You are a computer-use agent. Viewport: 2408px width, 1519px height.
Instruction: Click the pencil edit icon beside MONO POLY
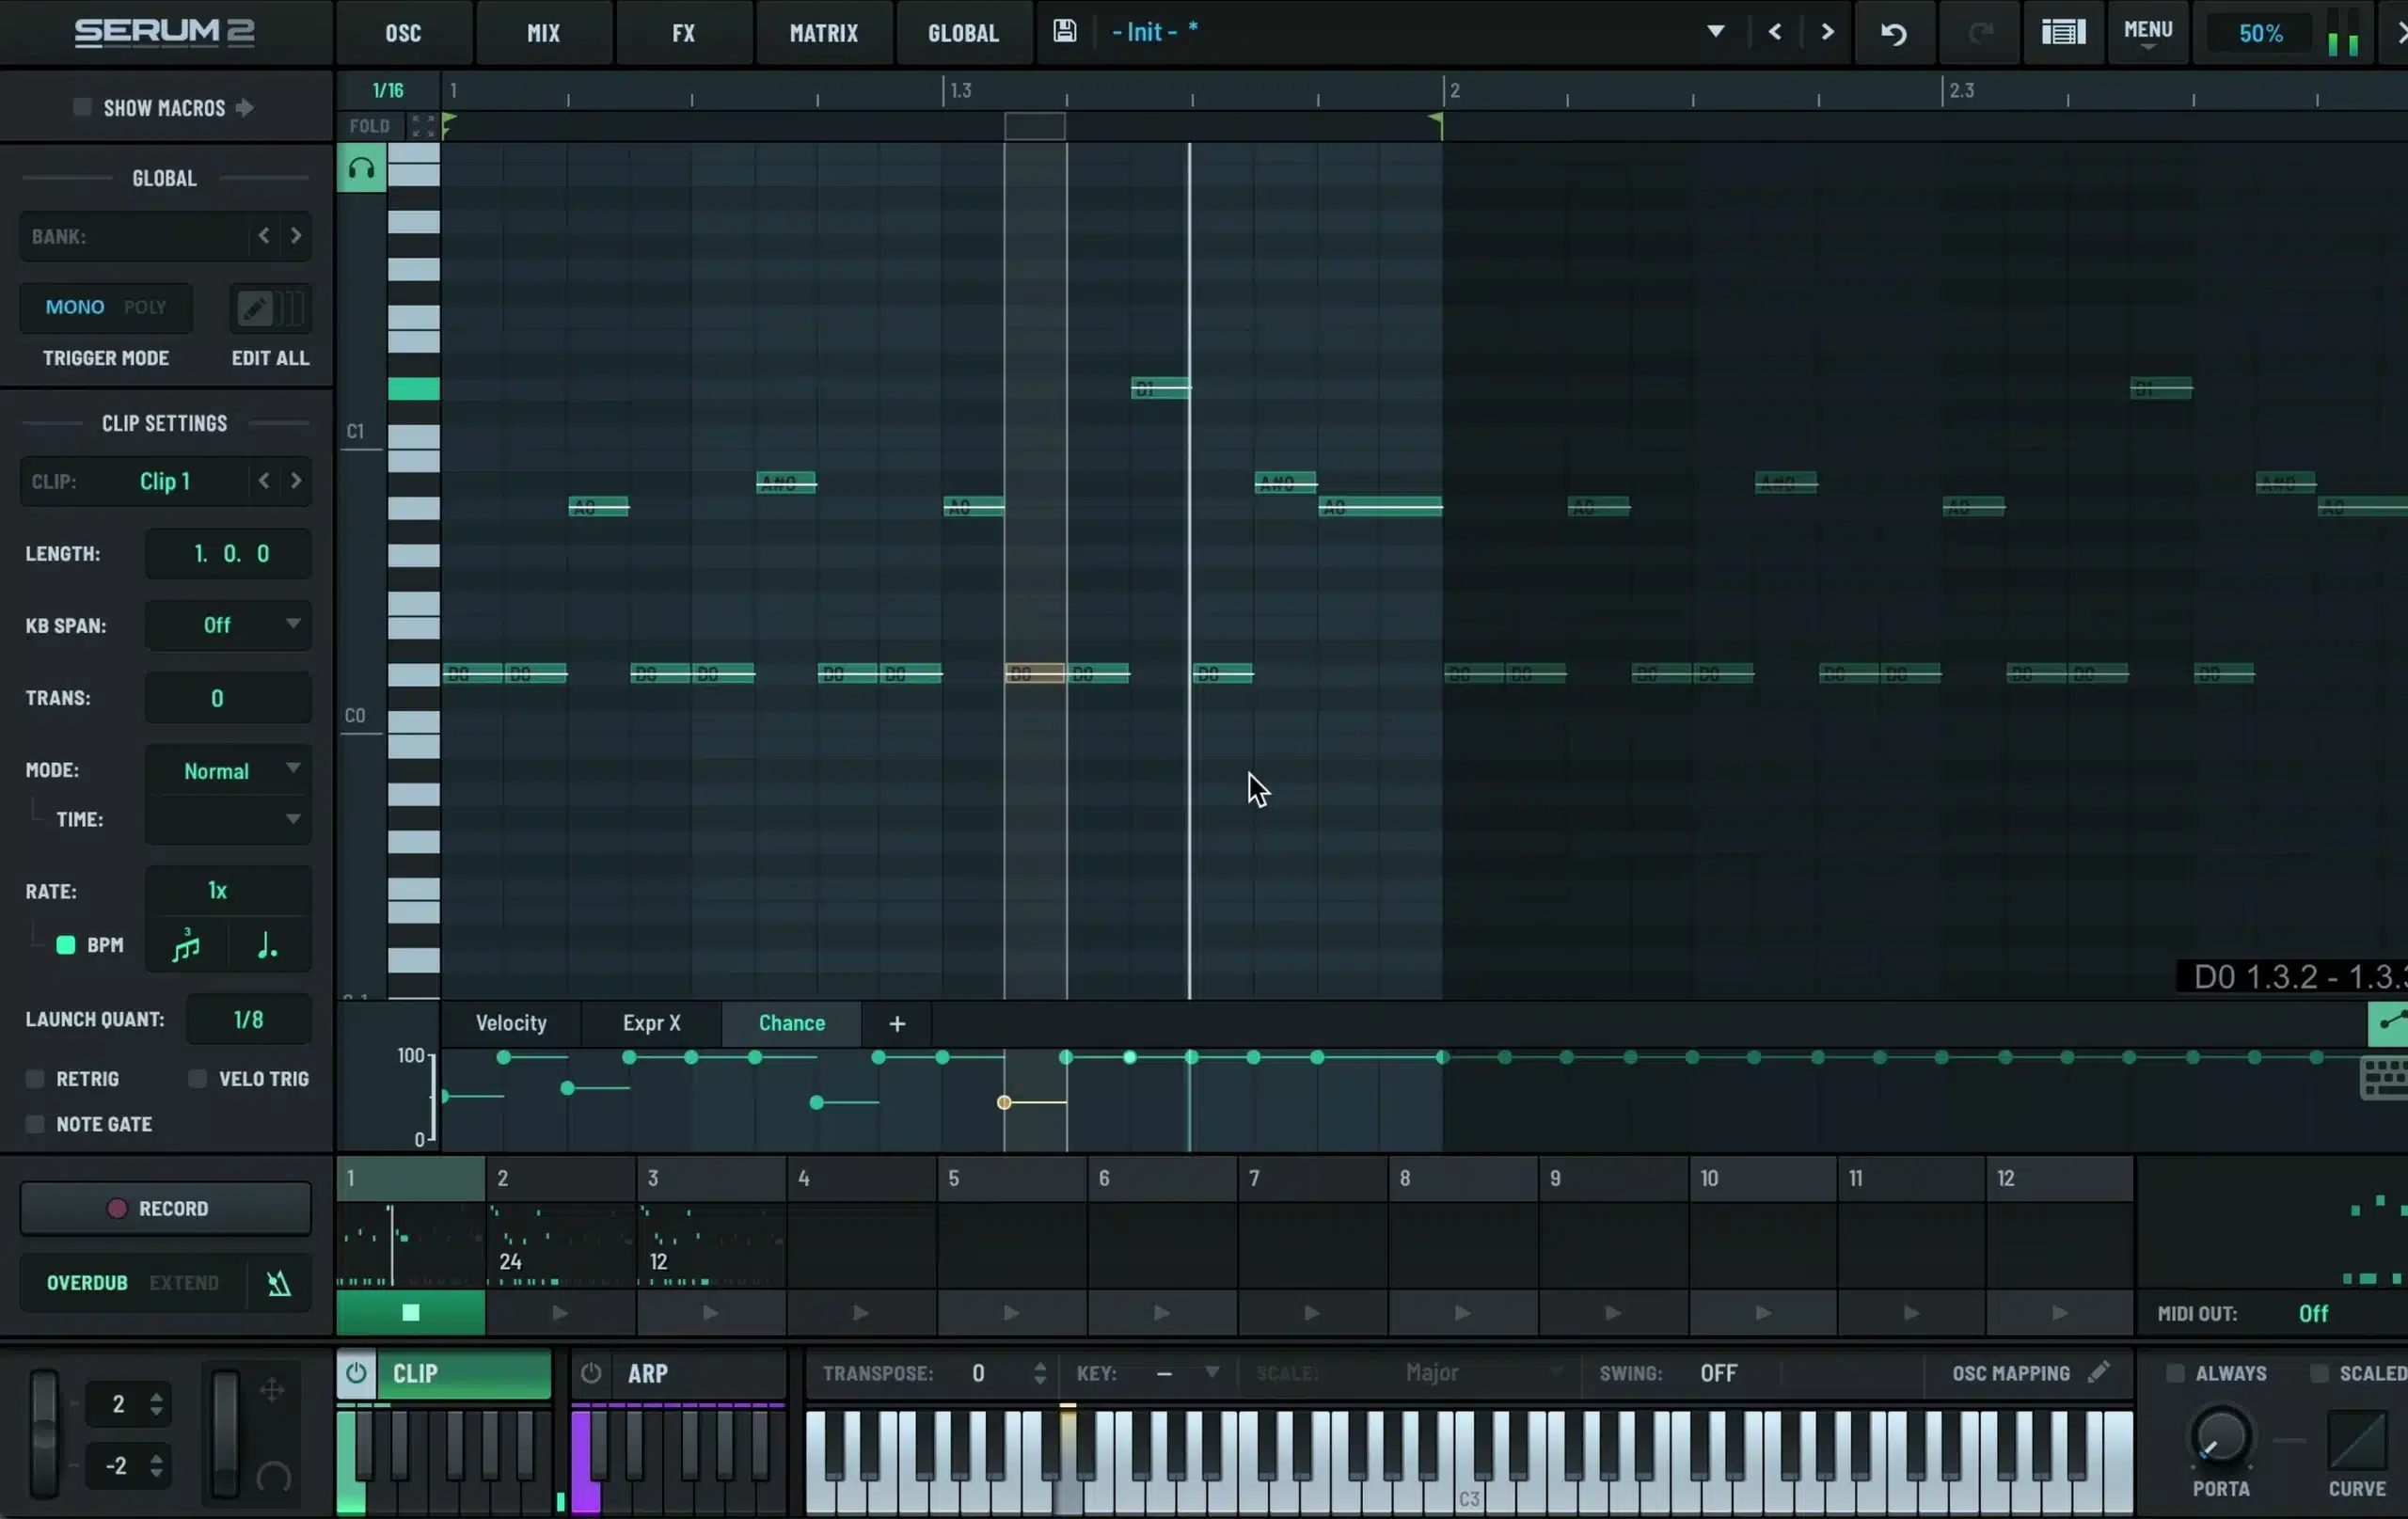click(x=254, y=308)
